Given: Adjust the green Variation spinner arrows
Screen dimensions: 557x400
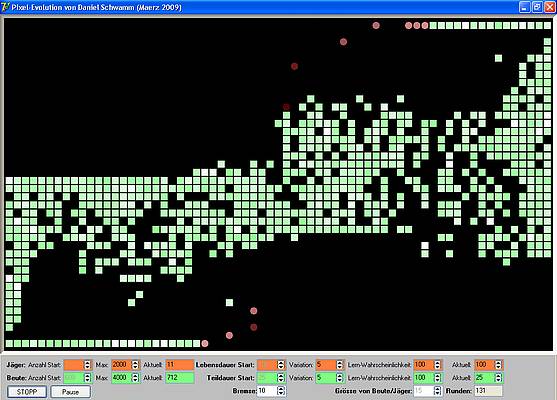Looking at the screenshot, I should point(340,378).
